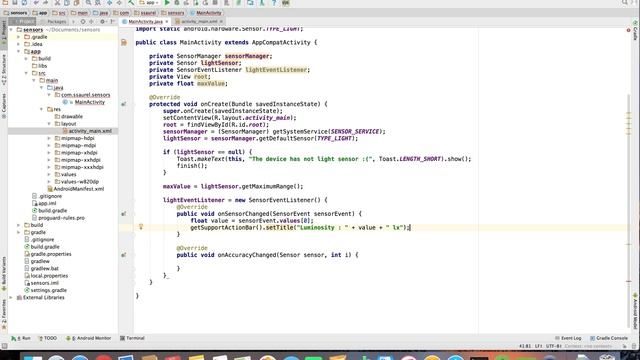Open the Terminal tab
This screenshot has height=360, width=640.
pyautogui.click(x=132, y=338)
